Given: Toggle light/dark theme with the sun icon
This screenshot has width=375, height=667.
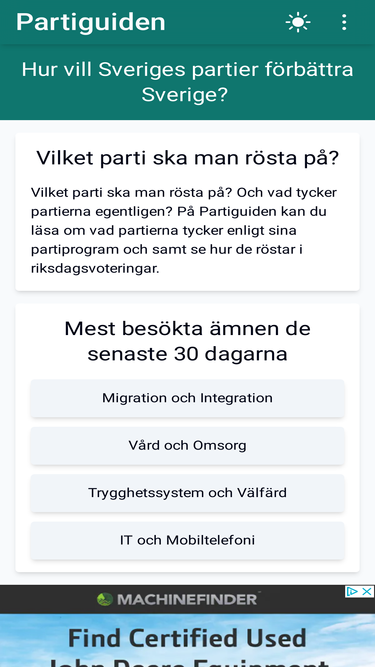Looking at the screenshot, I should [298, 22].
